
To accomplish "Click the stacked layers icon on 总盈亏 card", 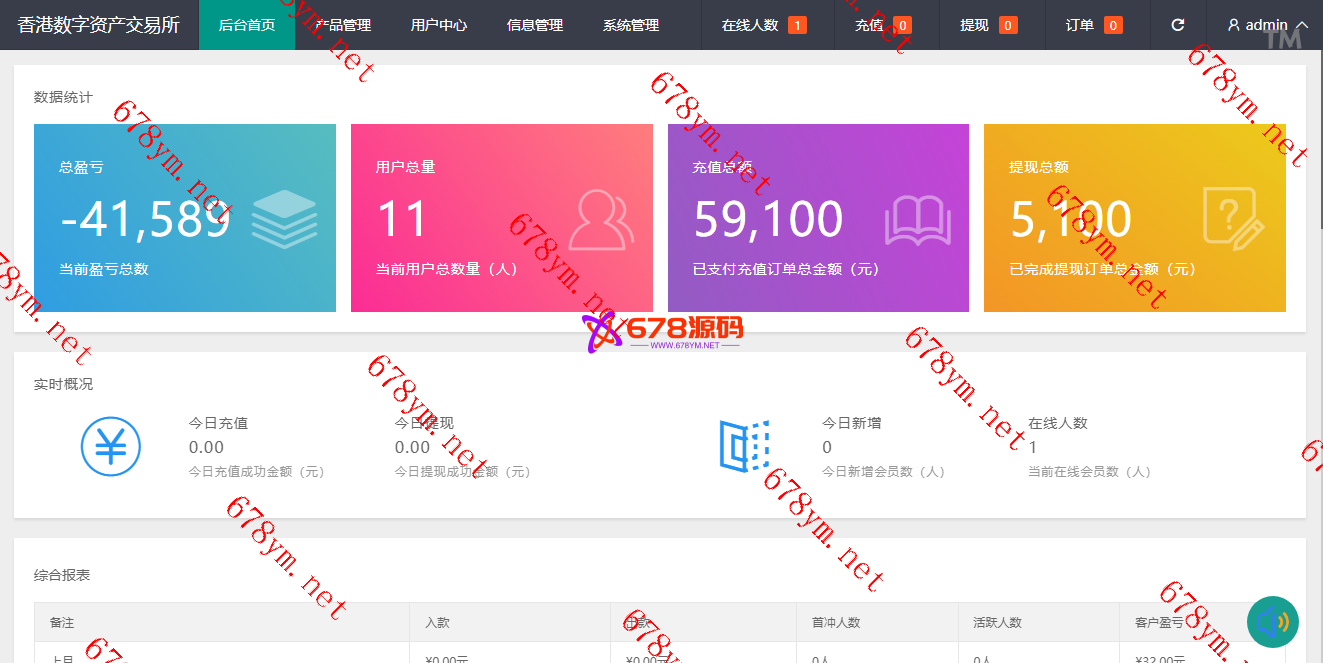I will coord(284,220).
